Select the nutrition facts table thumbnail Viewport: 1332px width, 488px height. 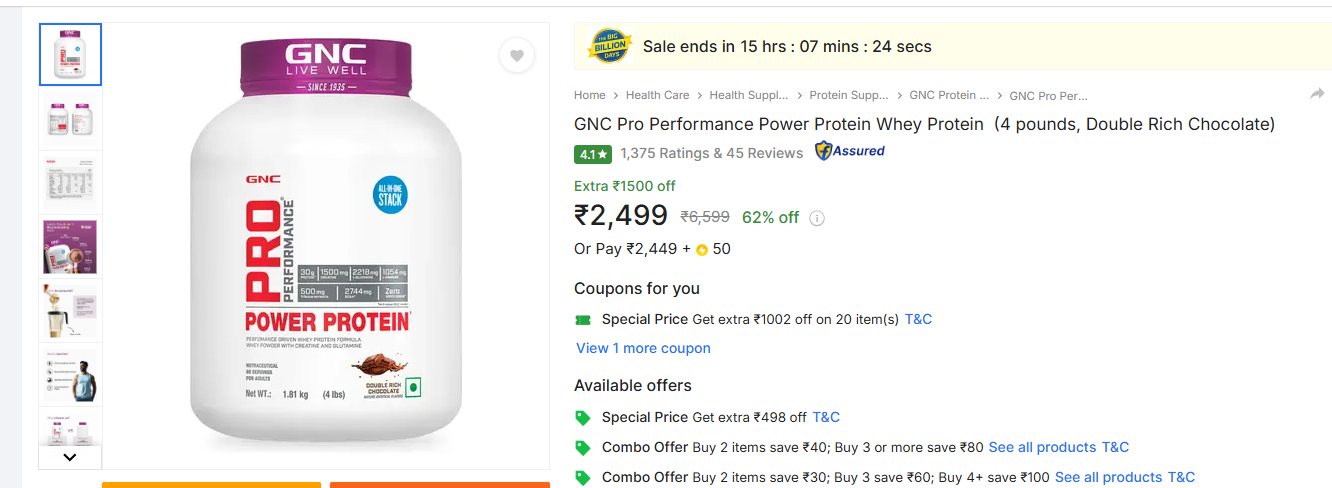(x=70, y=182)
